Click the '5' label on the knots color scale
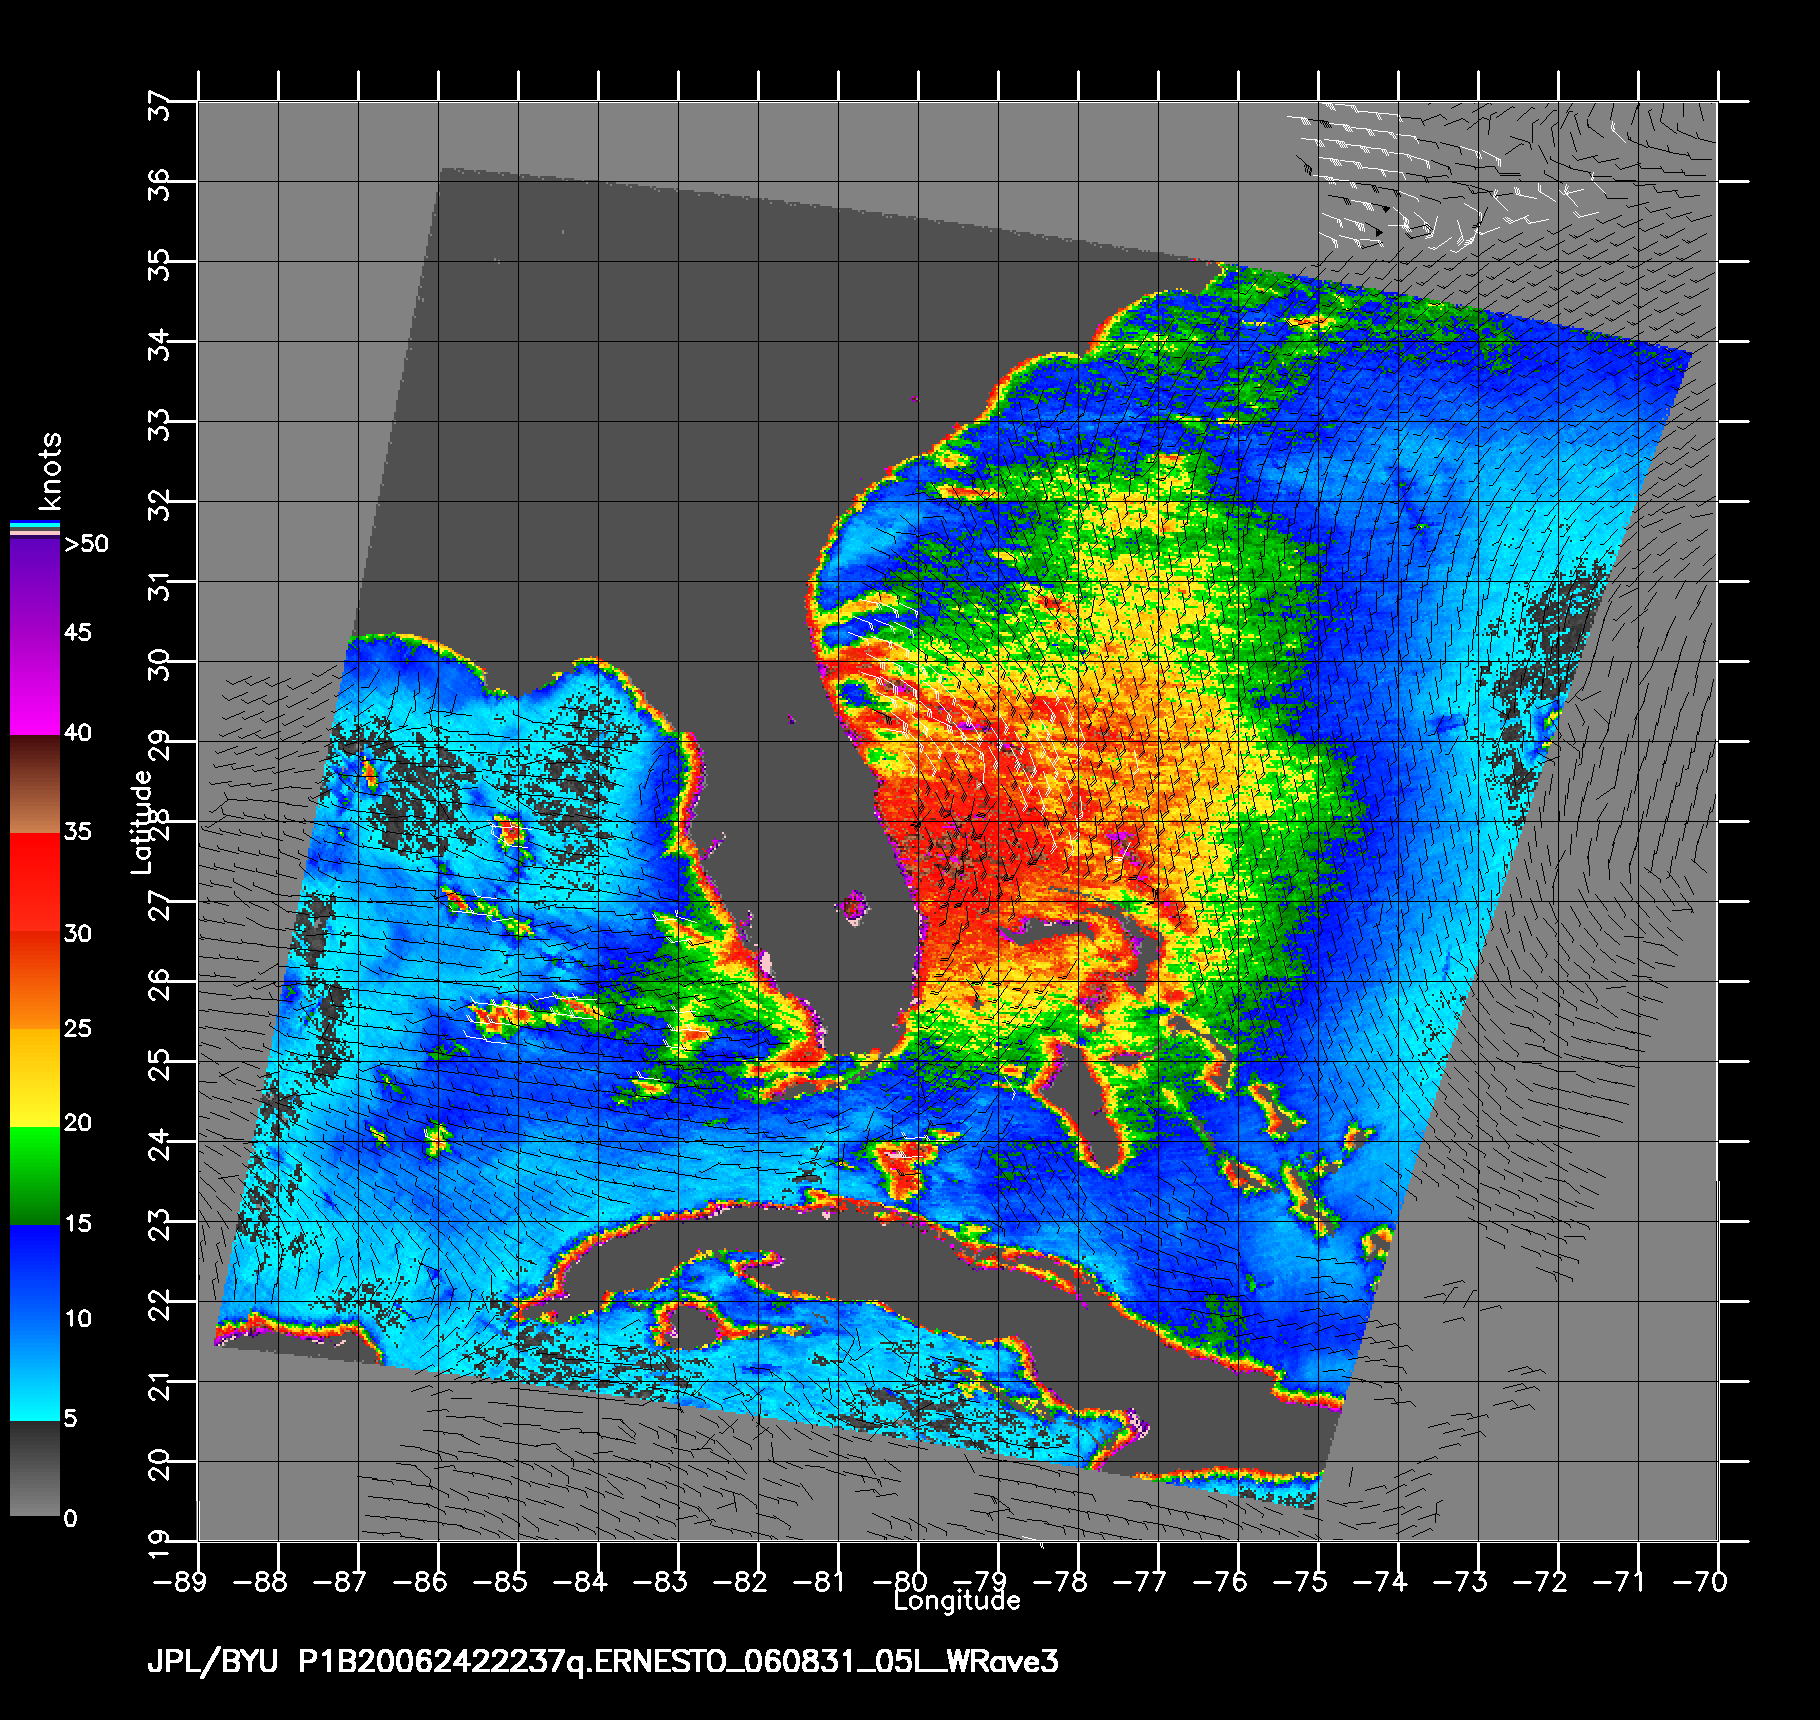This screenshot has width=1820, height=1720. click(x=70, y=1419)
